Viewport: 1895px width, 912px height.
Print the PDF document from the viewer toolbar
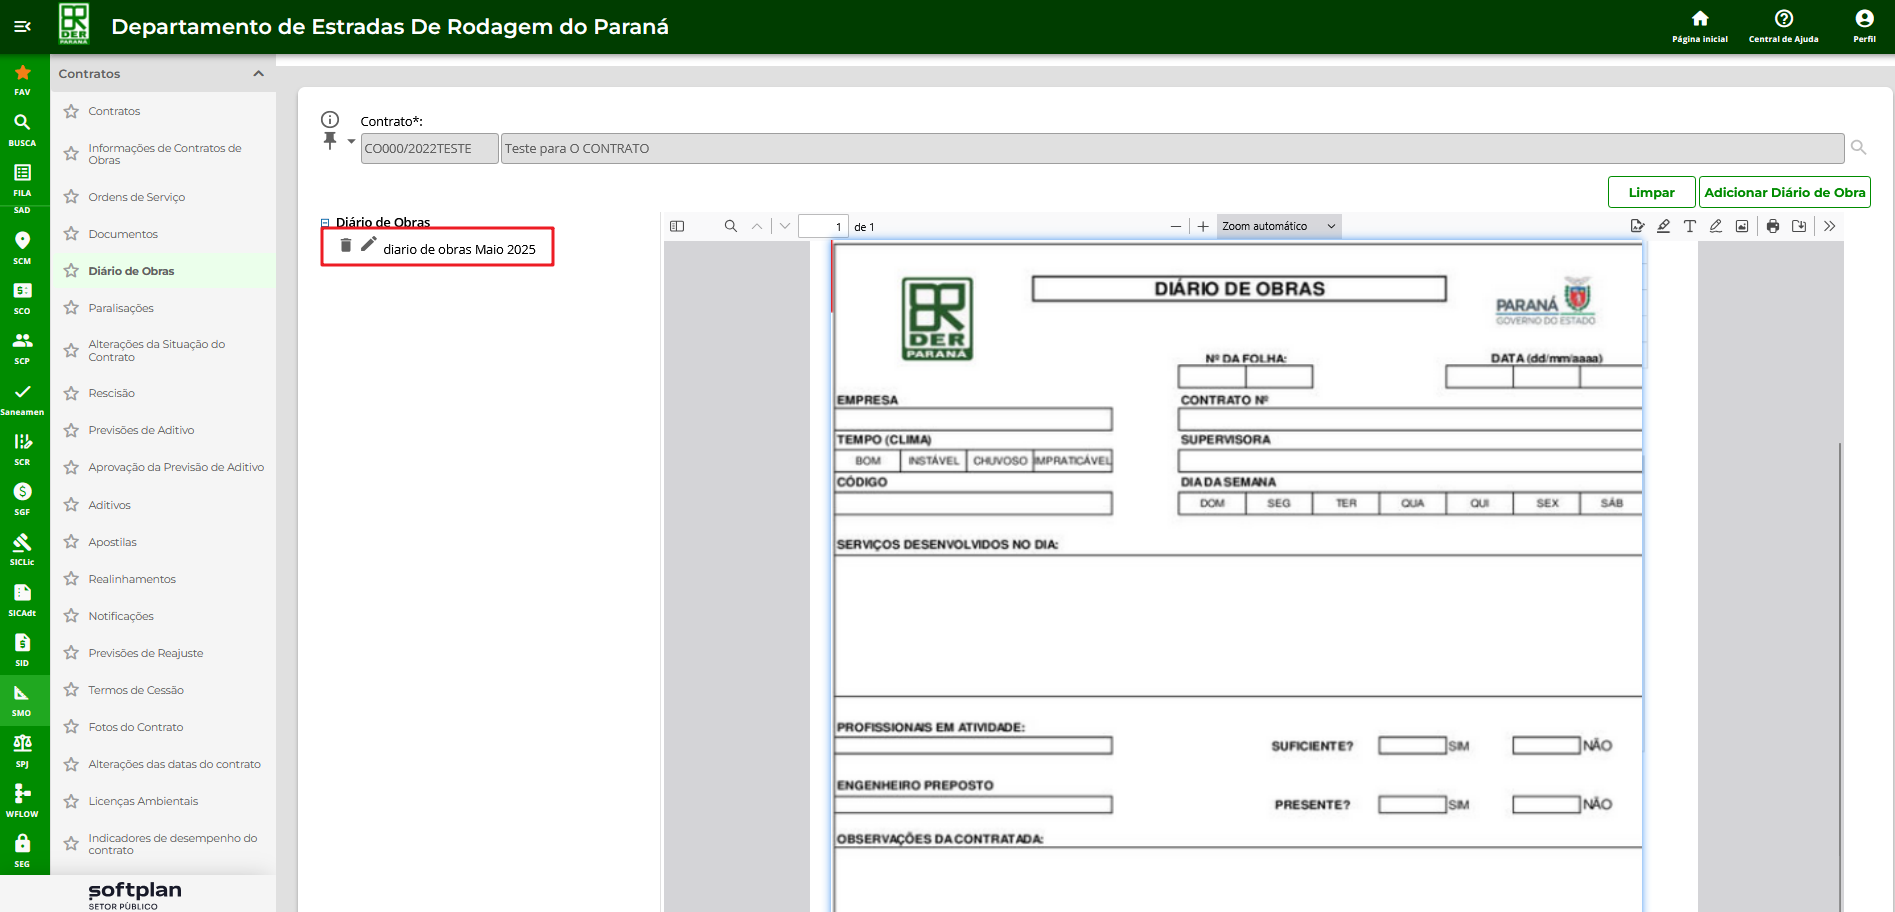1773,226
